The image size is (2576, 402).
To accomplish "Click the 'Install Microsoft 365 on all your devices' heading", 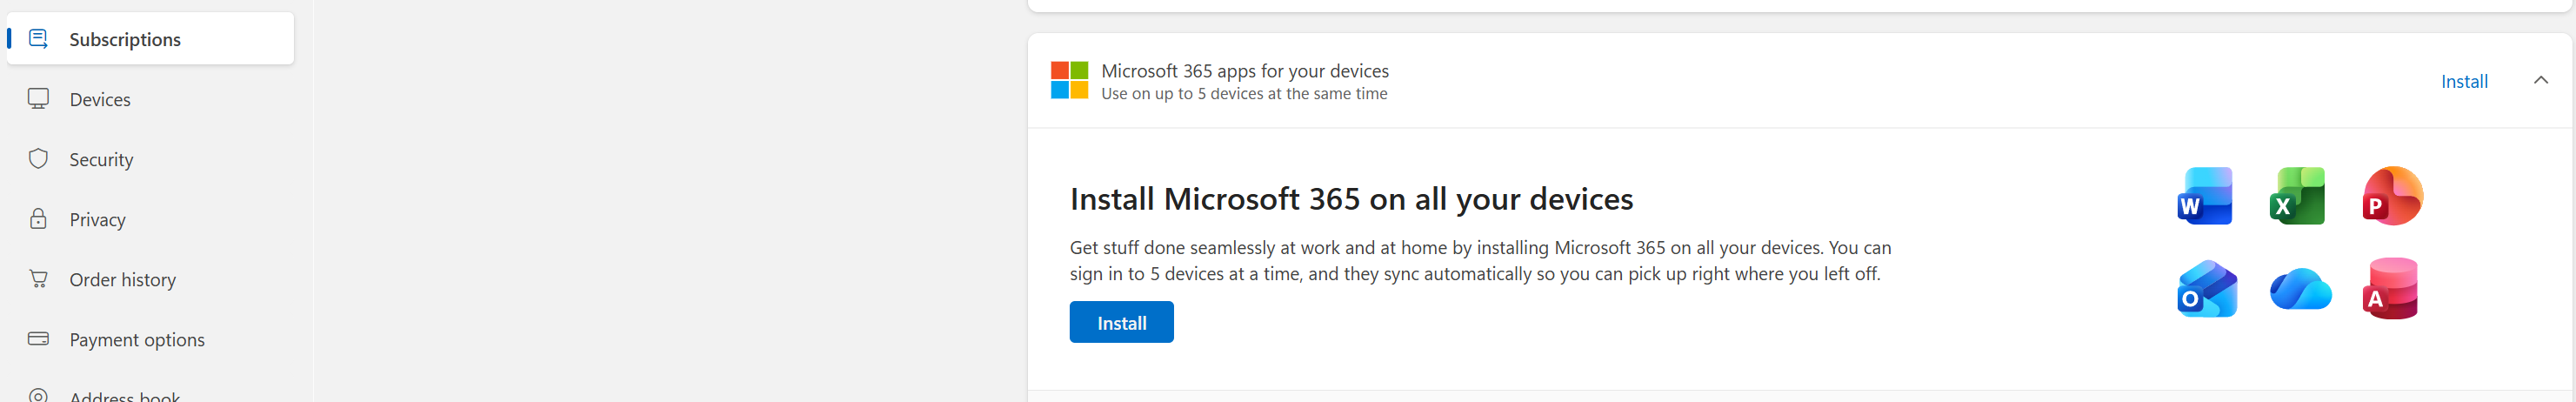I will 1351,199.
